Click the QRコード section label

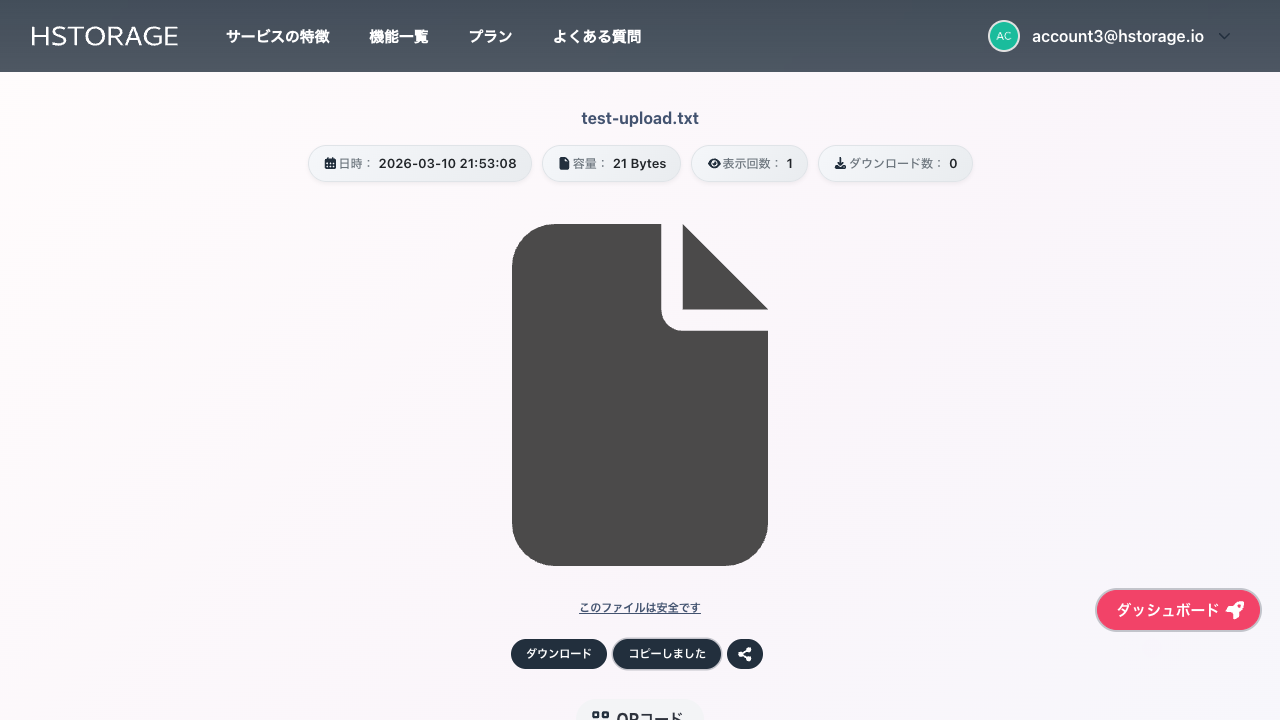click(650, 716)
